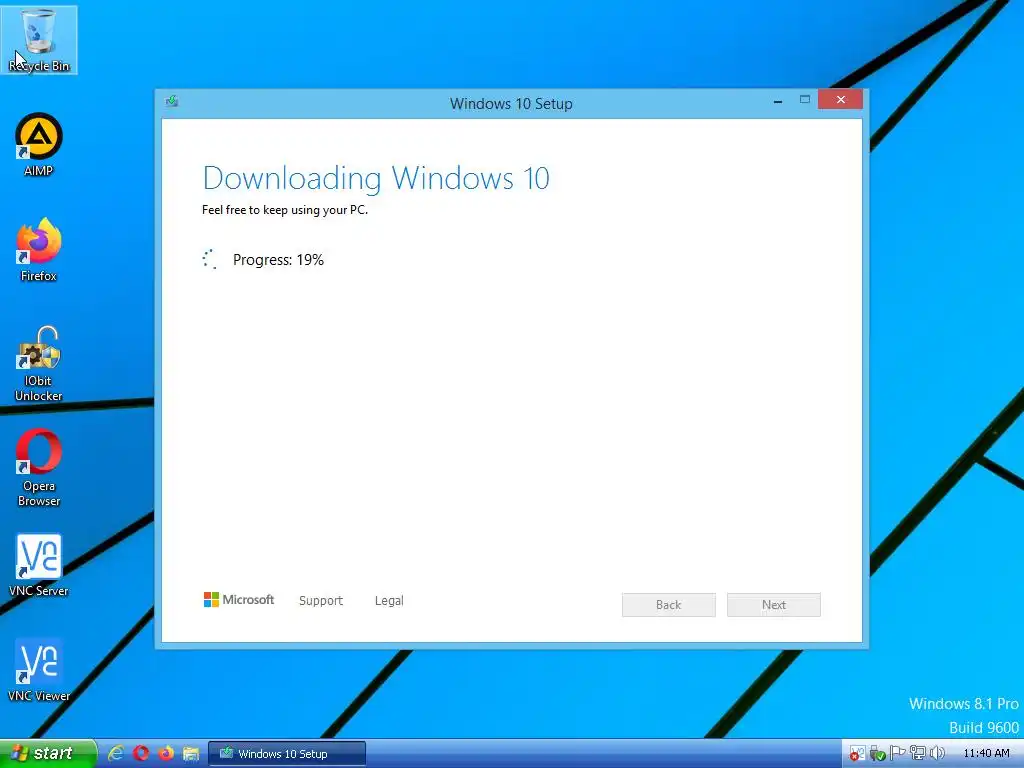Screen dimensions: 1024x768
Task: Click the Windows 10 Setup title bar icon
Action: pos(172,101)
